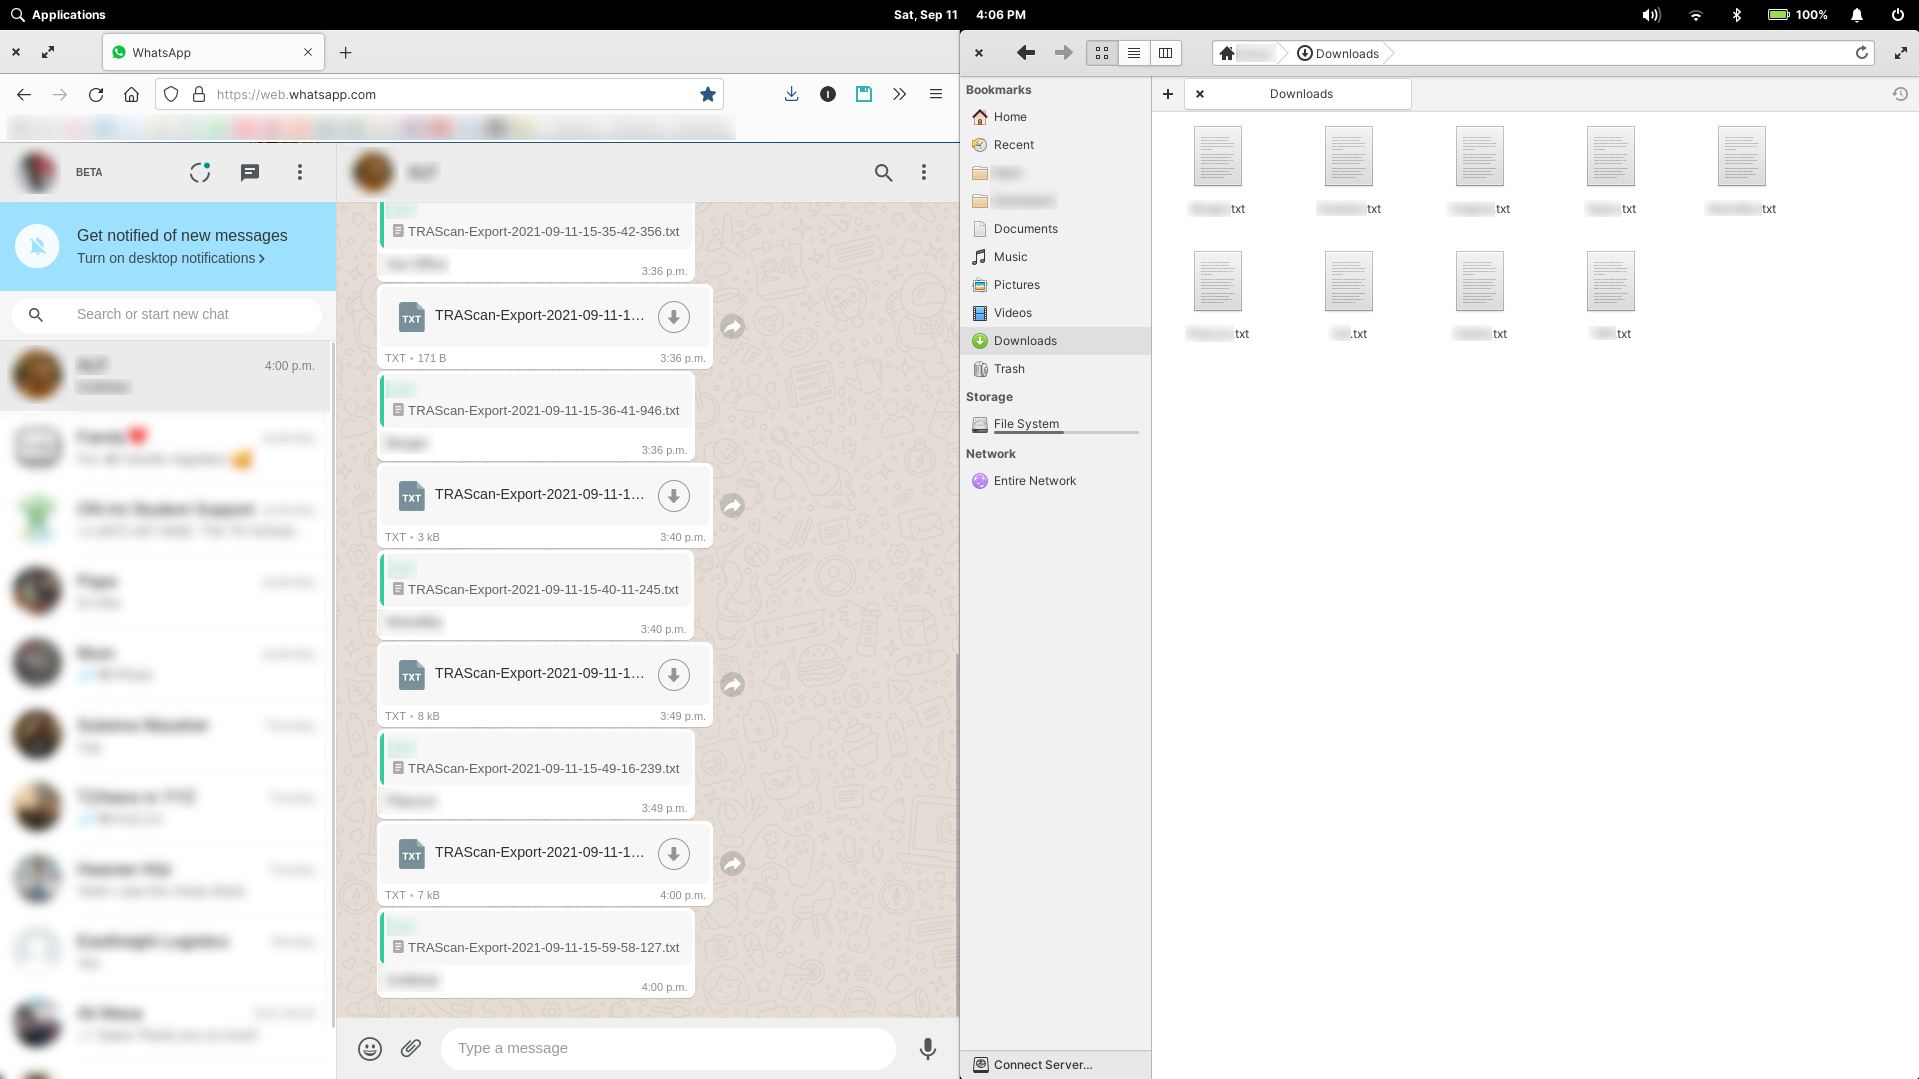Open the chat options three-dot menu
The height and width of the screenshot is (1079, 1919).
(924, 172)
